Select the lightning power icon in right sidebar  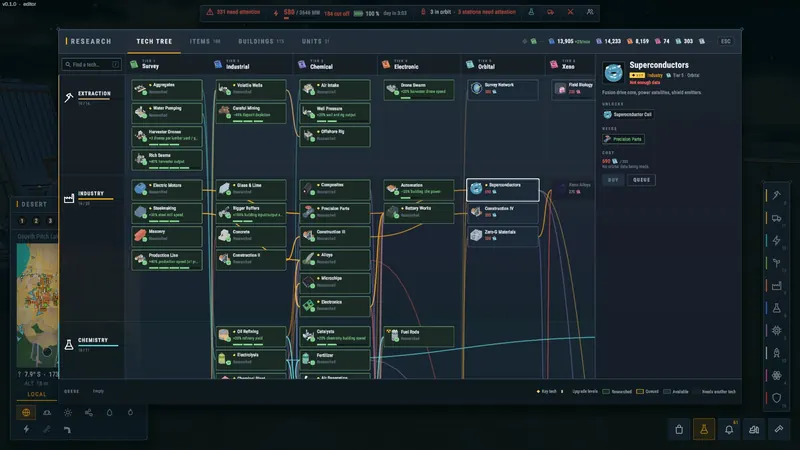tap(777, 240)
